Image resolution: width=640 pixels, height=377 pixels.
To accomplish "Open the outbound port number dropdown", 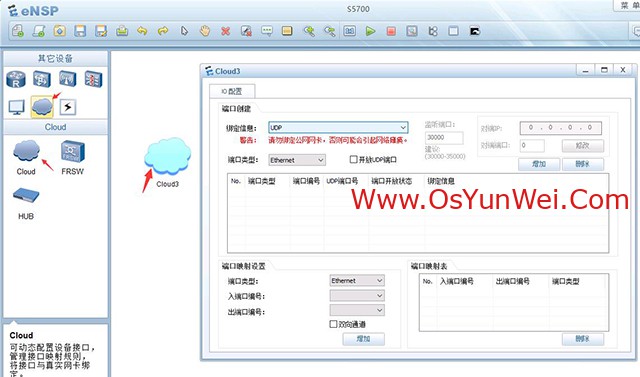I will (x=357, y=311).
